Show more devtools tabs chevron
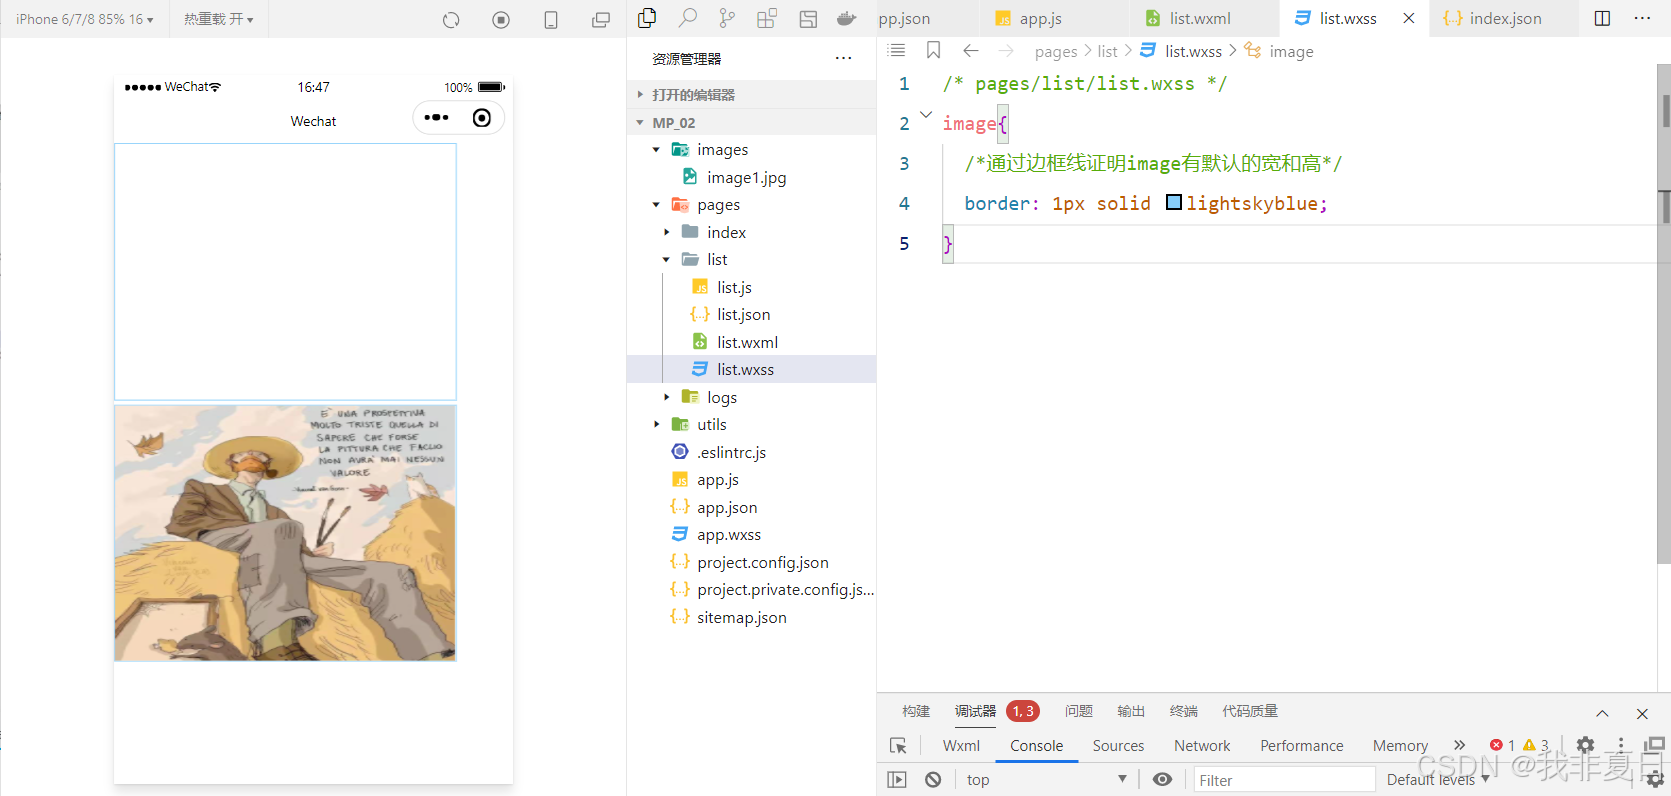Screen dimensions: 1671x796 point(1459,745)
